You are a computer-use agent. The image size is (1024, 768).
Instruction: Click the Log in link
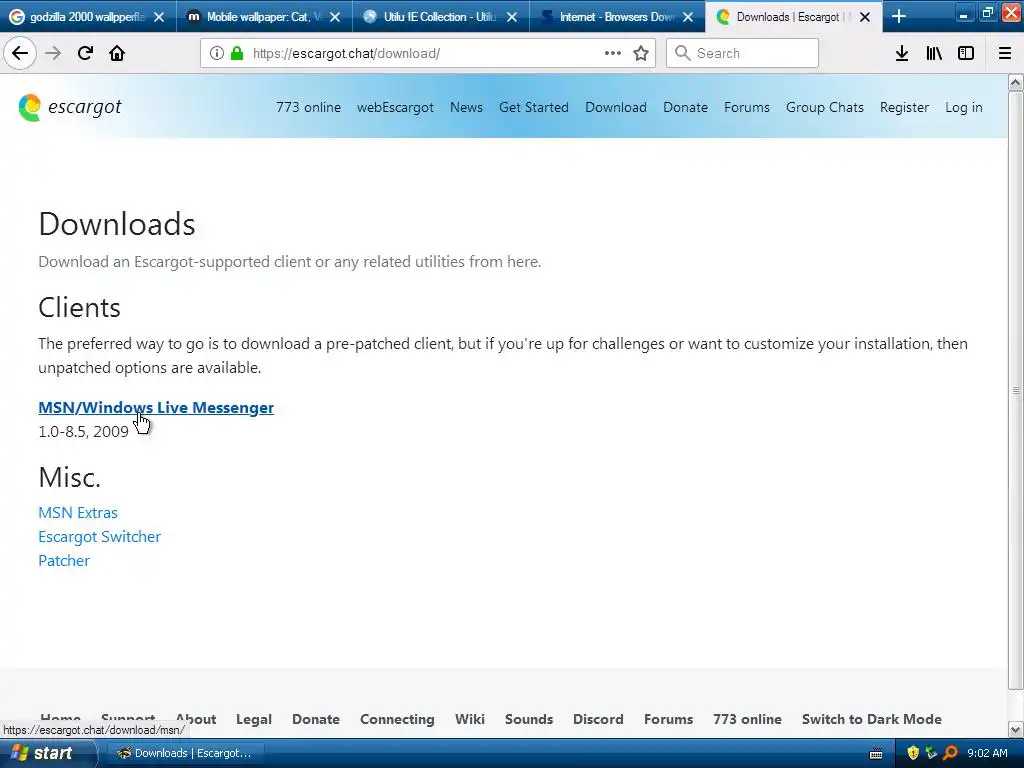pyautogui.click(x=963, y=107)
